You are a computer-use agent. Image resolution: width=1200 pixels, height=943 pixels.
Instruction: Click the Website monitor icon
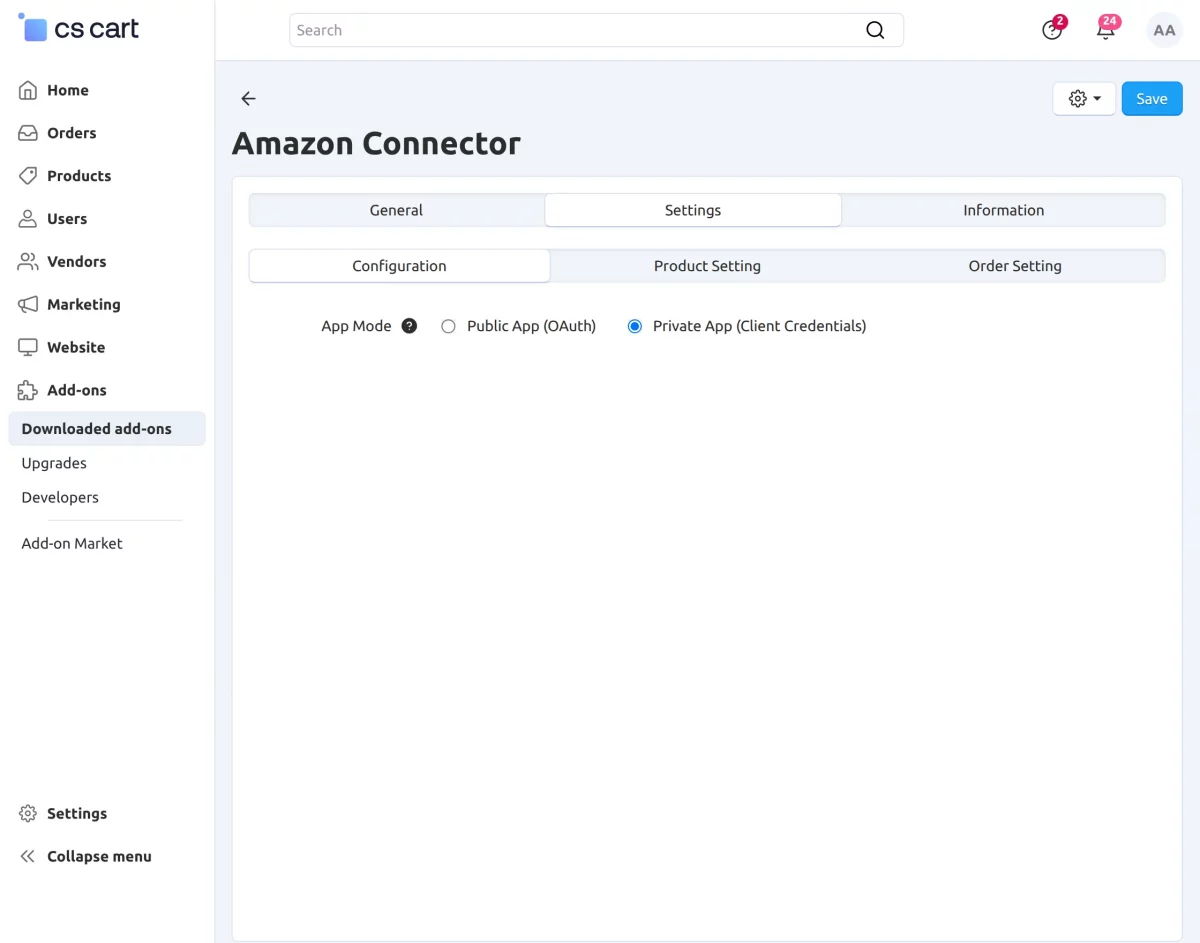click(x=28, y=348)
